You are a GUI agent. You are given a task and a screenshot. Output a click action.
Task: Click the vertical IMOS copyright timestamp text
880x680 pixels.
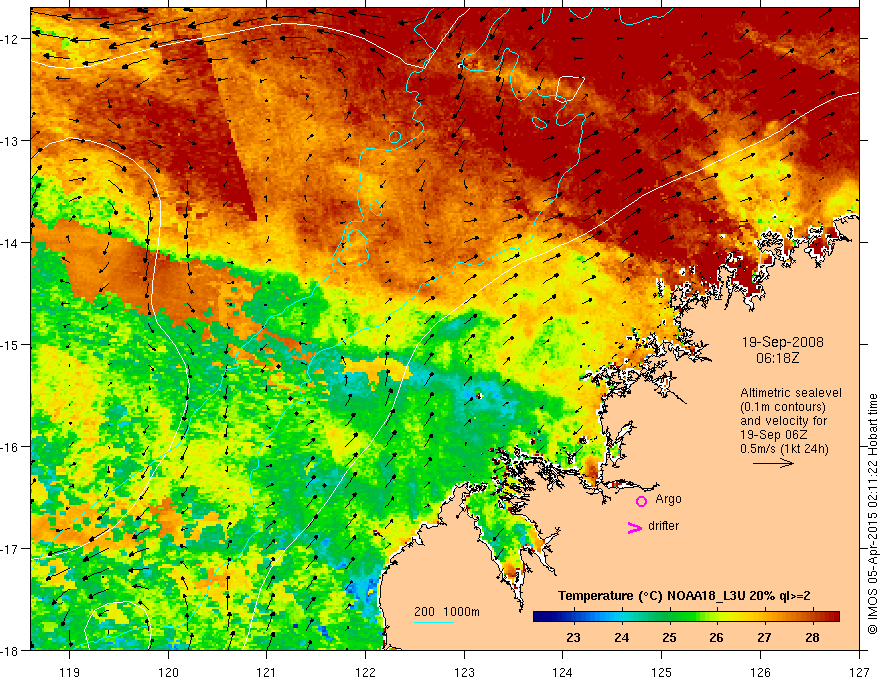(872, 513)
